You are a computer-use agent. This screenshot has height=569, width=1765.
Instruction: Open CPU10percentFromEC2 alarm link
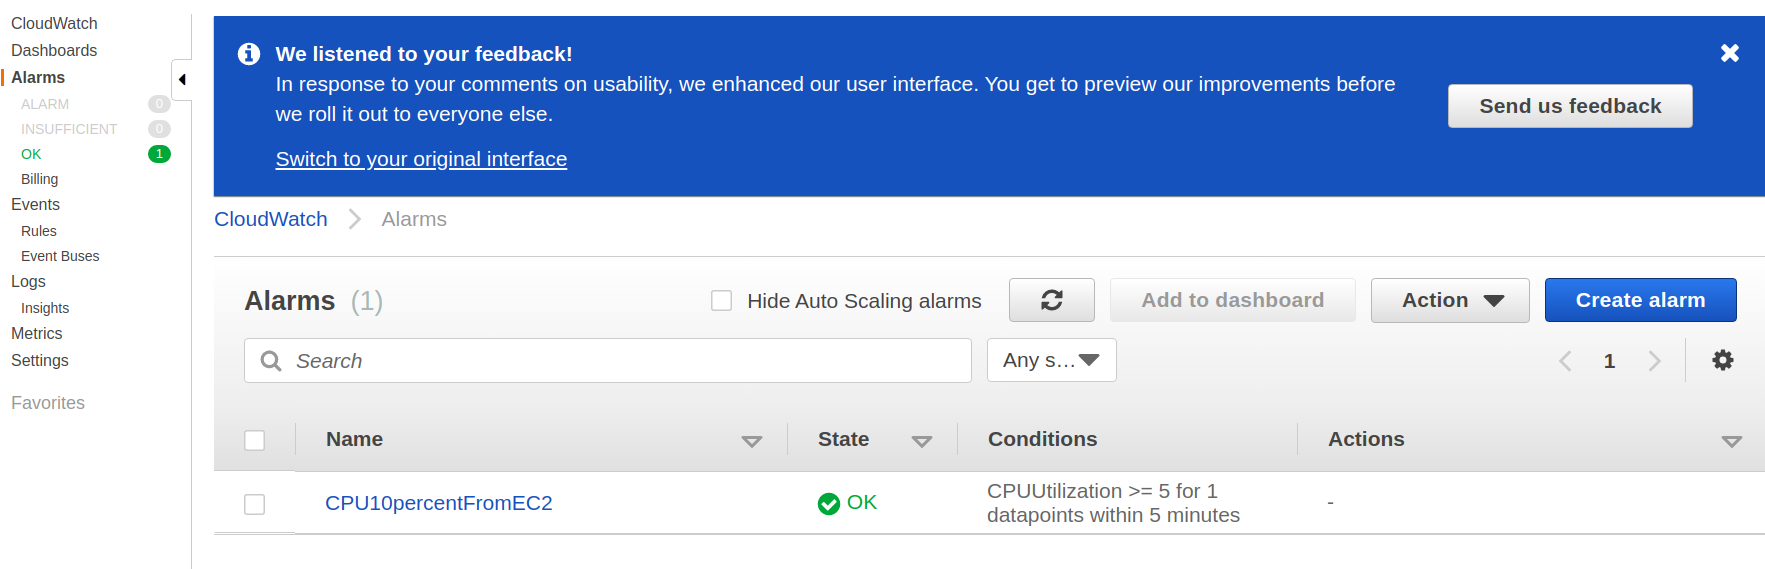[x=439, y=503]
